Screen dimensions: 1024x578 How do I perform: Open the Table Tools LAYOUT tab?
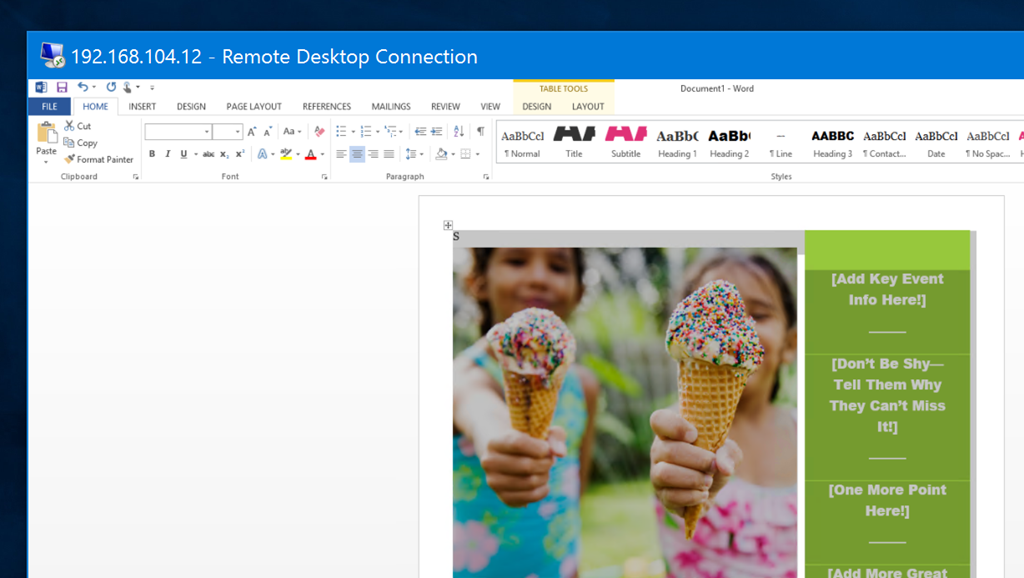click(x=588, y=106)
